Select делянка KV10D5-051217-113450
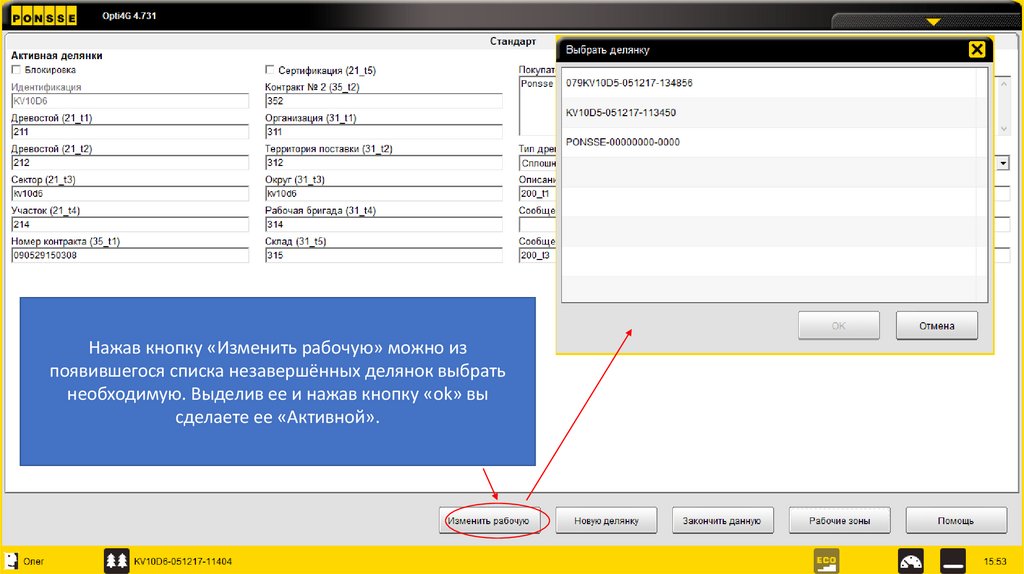 [x=774, y=112]
